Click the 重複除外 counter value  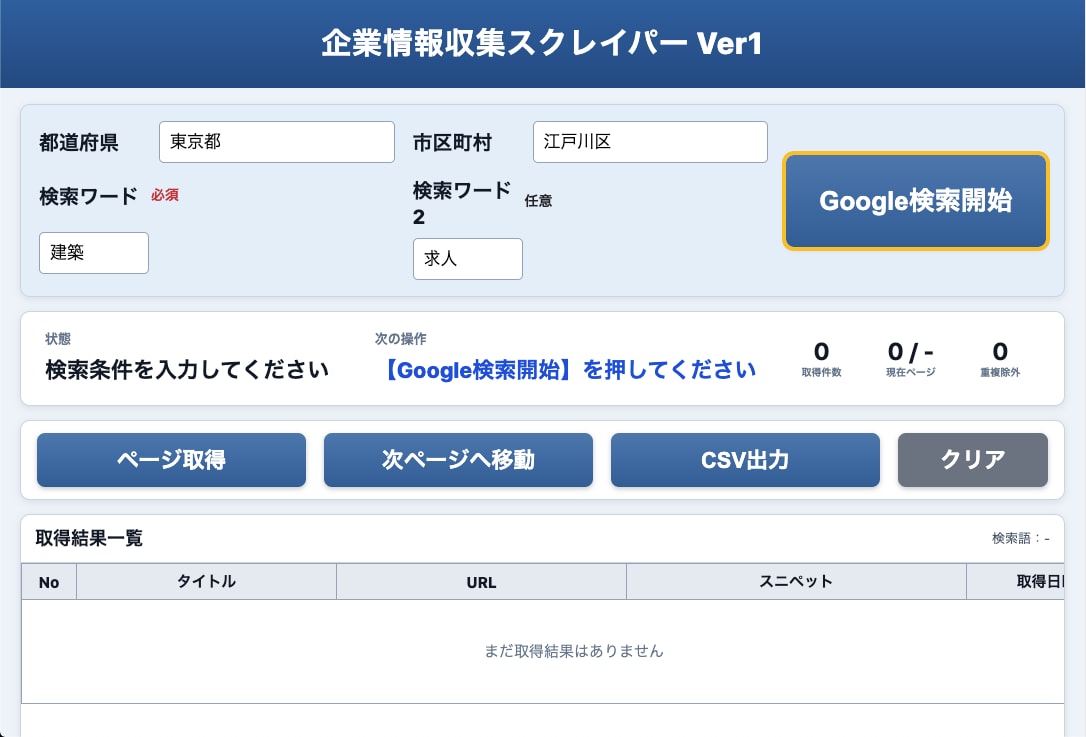click(1000, 351)
